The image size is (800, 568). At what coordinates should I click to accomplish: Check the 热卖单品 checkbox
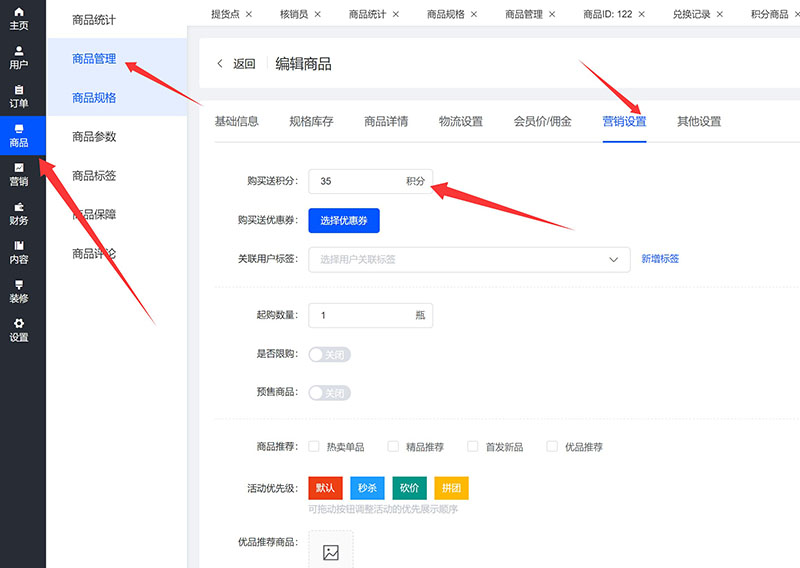314,447
